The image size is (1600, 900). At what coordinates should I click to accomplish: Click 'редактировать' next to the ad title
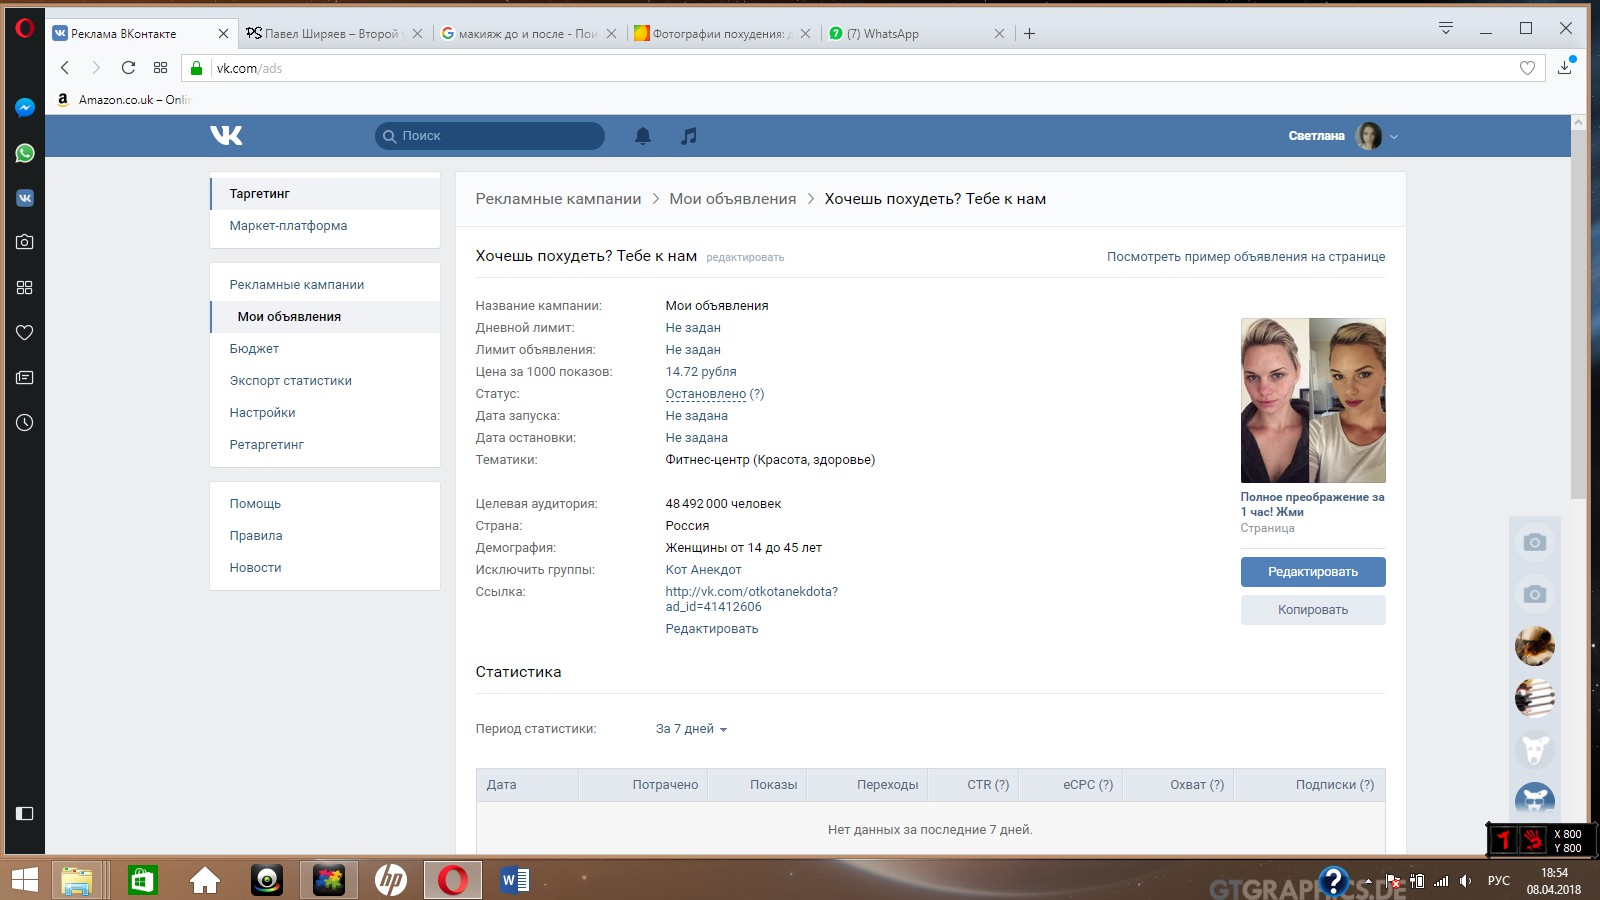(745, 258)
